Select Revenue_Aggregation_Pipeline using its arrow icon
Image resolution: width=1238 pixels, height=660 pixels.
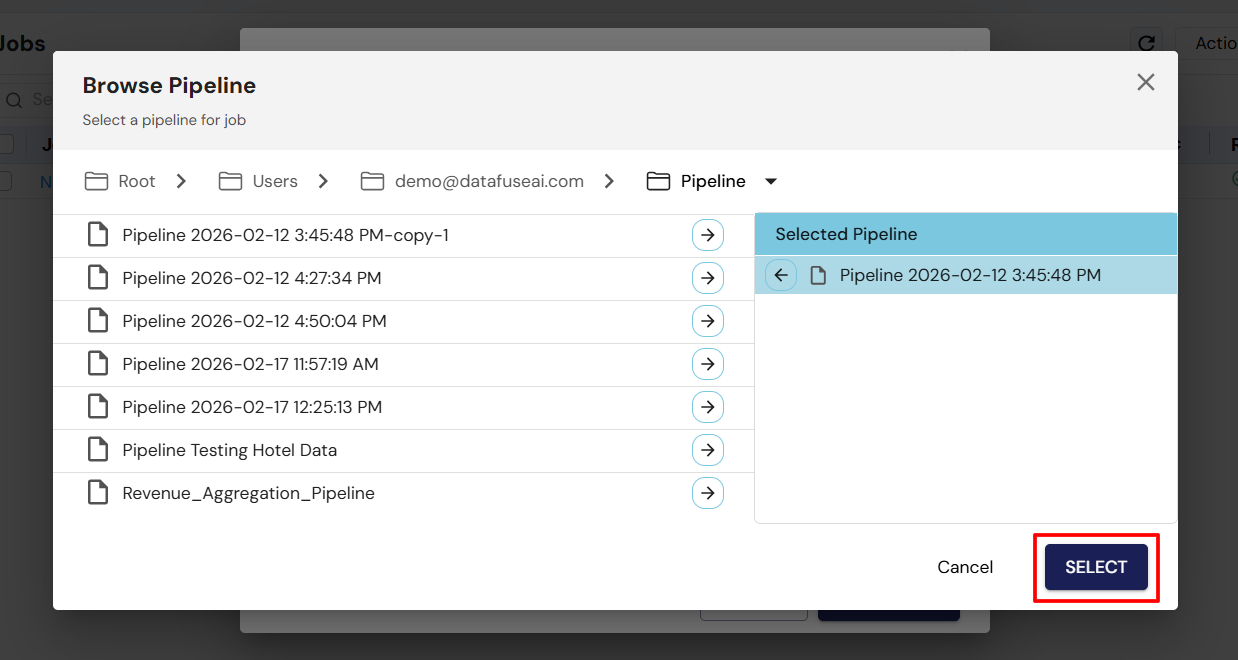708,493
